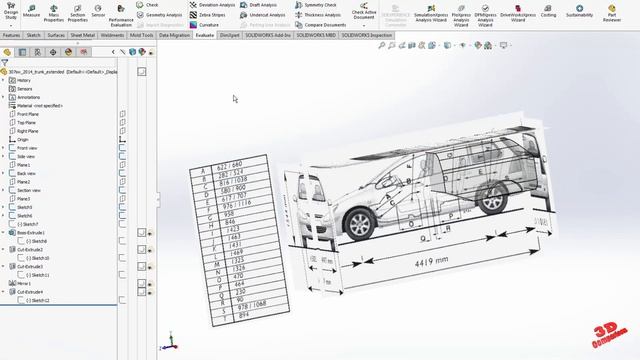Select Material not specified item
Screen dimensions: 640x360
coord(36,106)
